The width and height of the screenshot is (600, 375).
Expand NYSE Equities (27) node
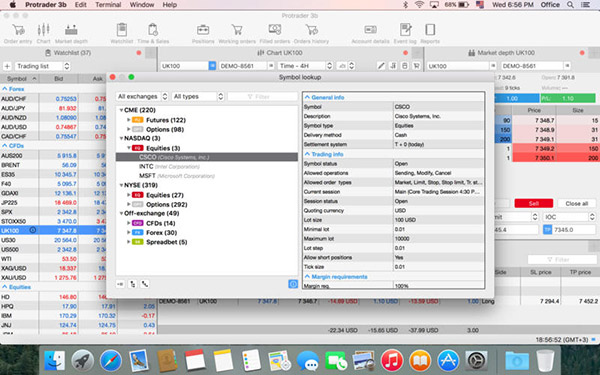click(129, 195)
